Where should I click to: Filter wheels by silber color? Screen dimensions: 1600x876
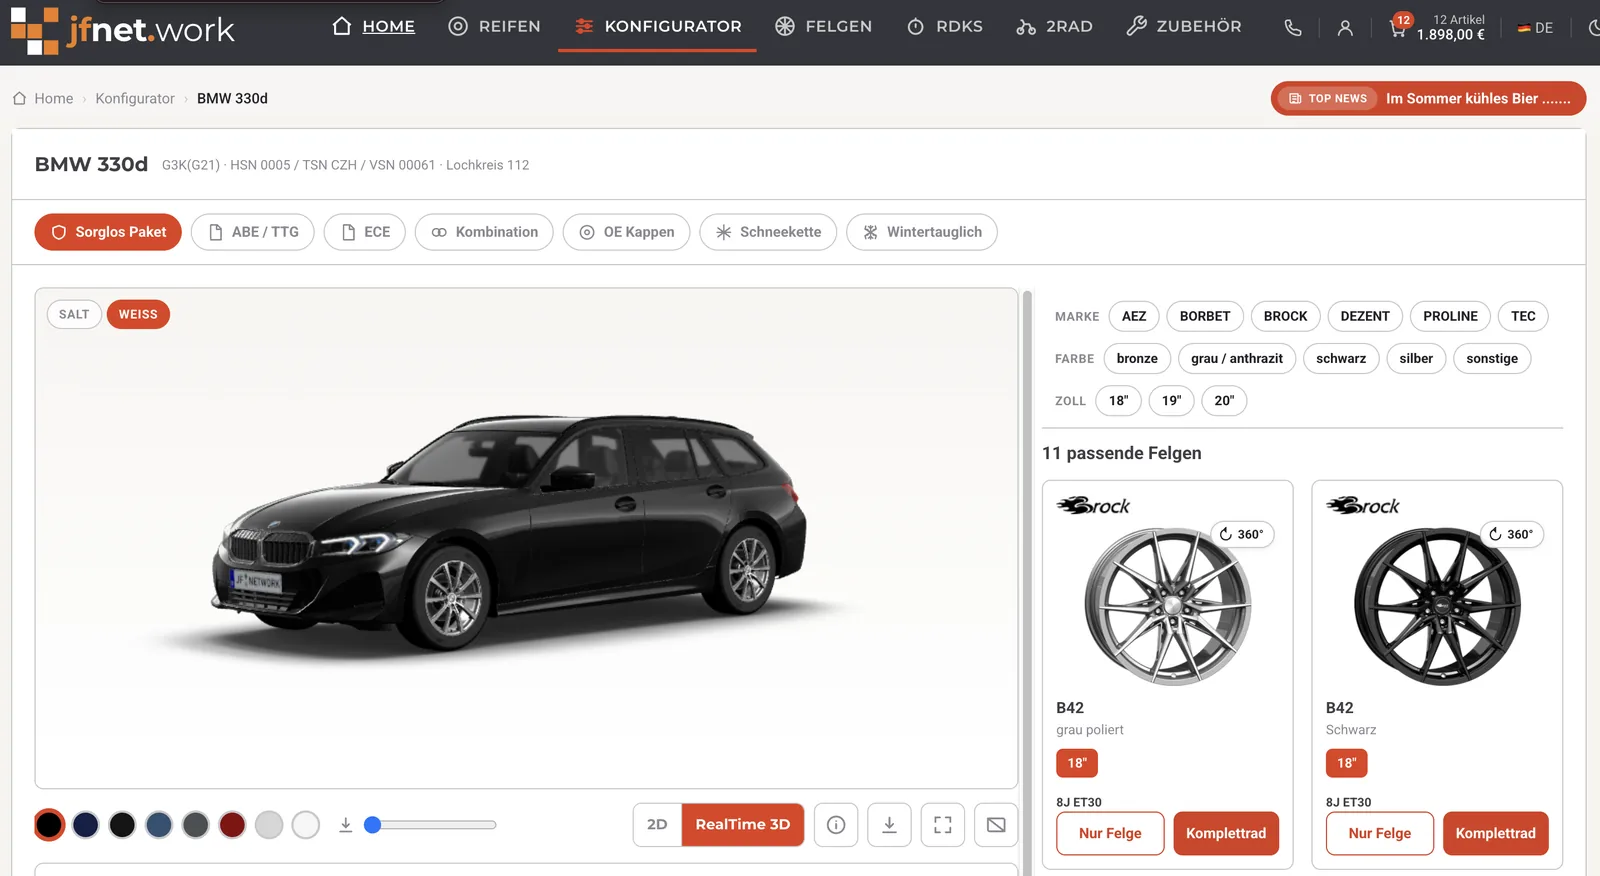click(1416, 358)
